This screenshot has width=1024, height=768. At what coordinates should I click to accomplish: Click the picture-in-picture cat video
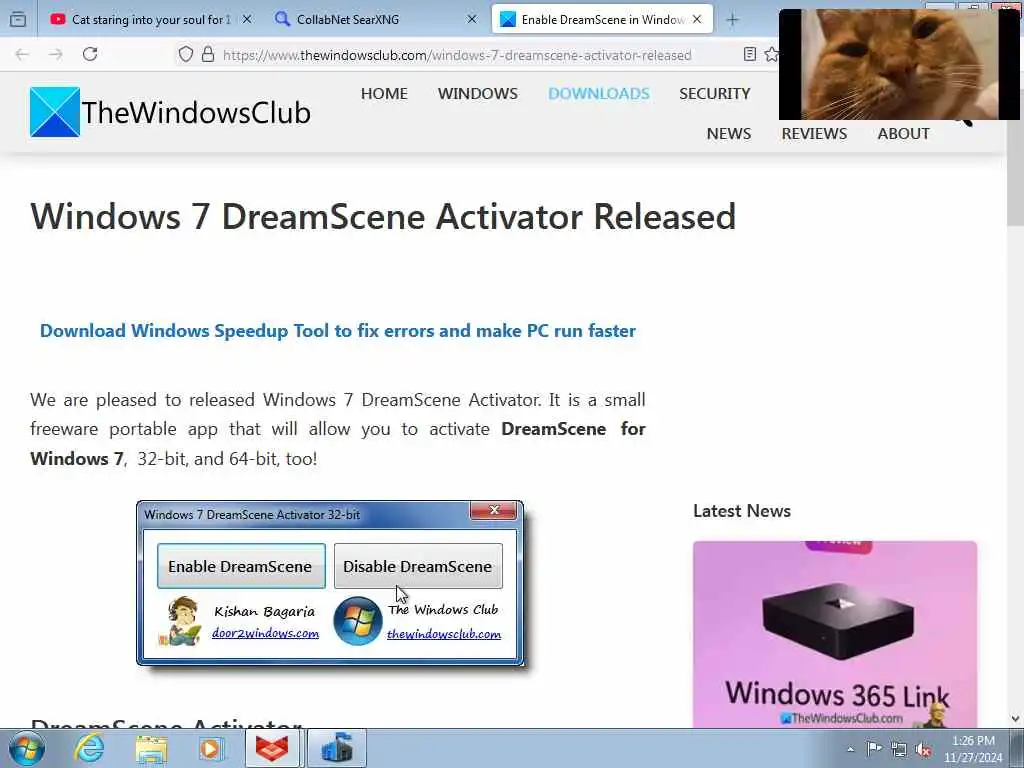tap(899, 64)
